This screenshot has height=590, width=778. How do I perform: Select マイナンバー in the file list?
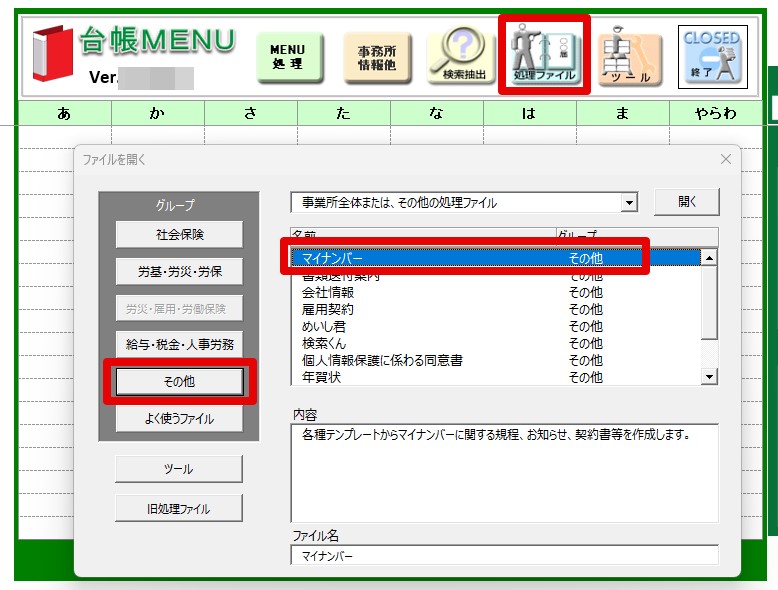click(496, 258)
